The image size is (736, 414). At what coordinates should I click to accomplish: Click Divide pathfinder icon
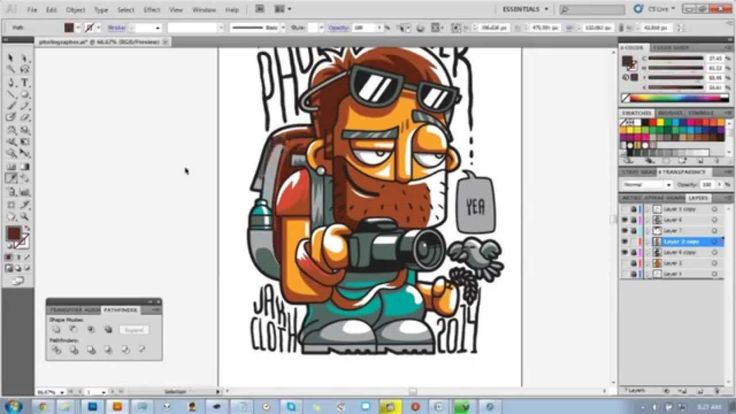click(56, 350)
